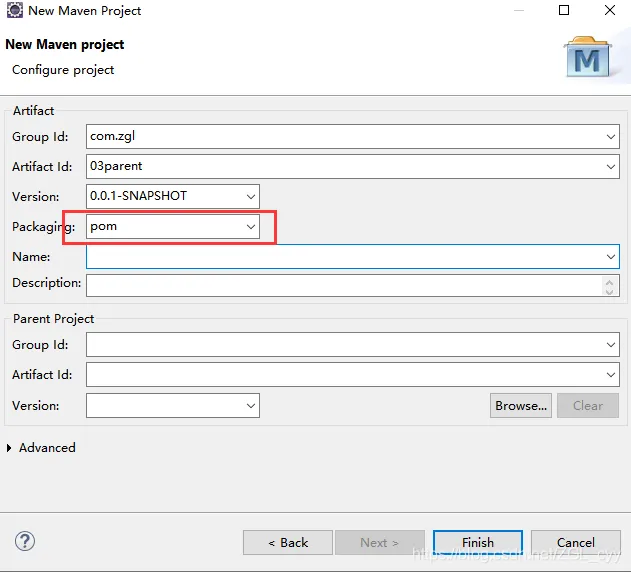Open the Name field dropdown arrow
Image resolution: width=631 pixels, height=573 pixels.
tap(610, 257)
